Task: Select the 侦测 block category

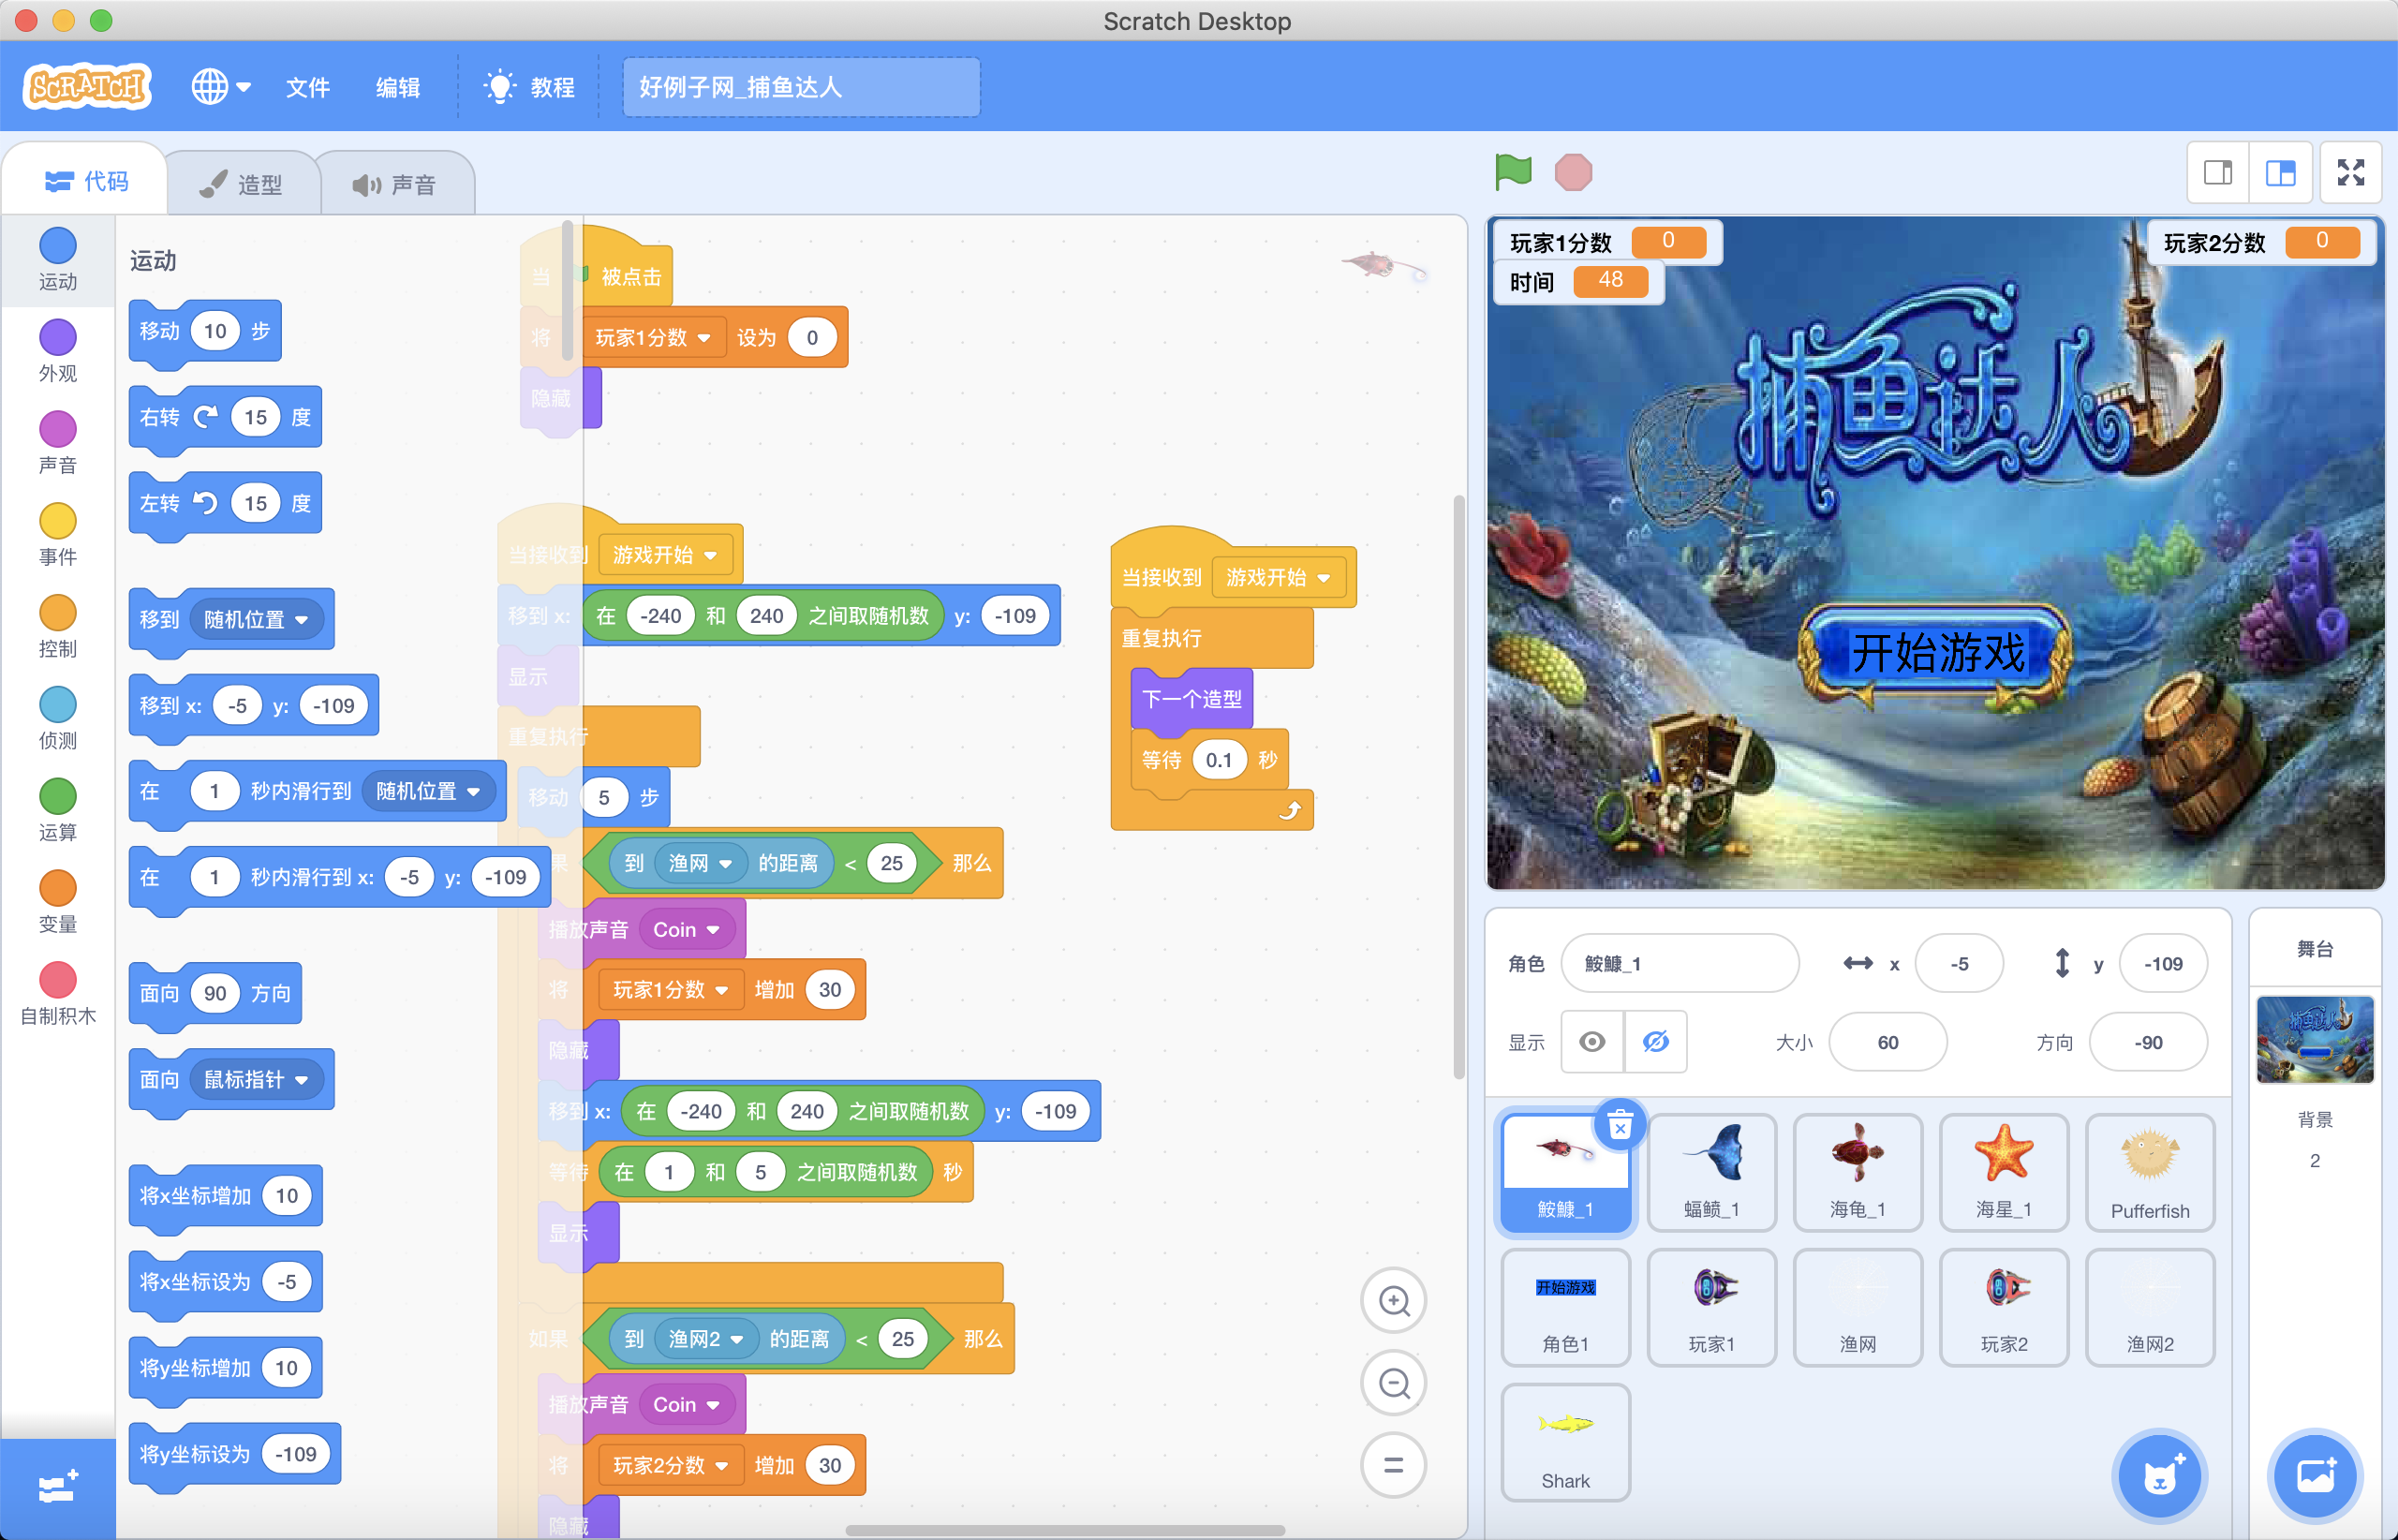Action: 58,720
